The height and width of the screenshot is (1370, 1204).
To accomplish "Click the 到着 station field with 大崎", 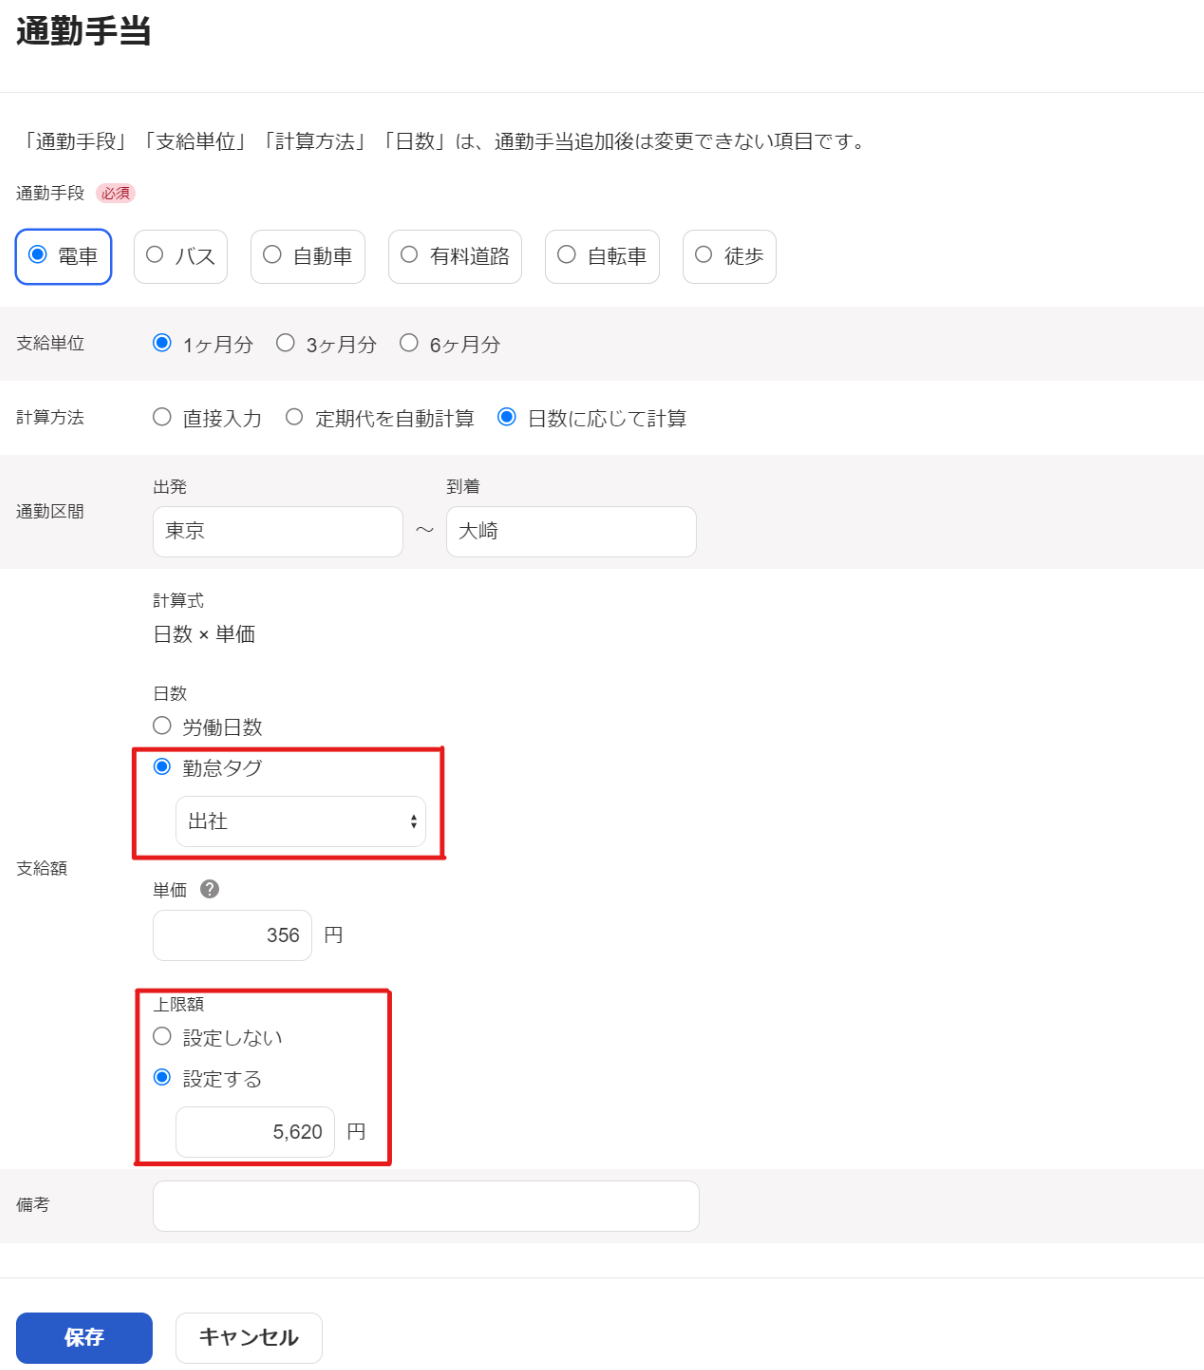I will pyautogui.click(x=571, y=531).
